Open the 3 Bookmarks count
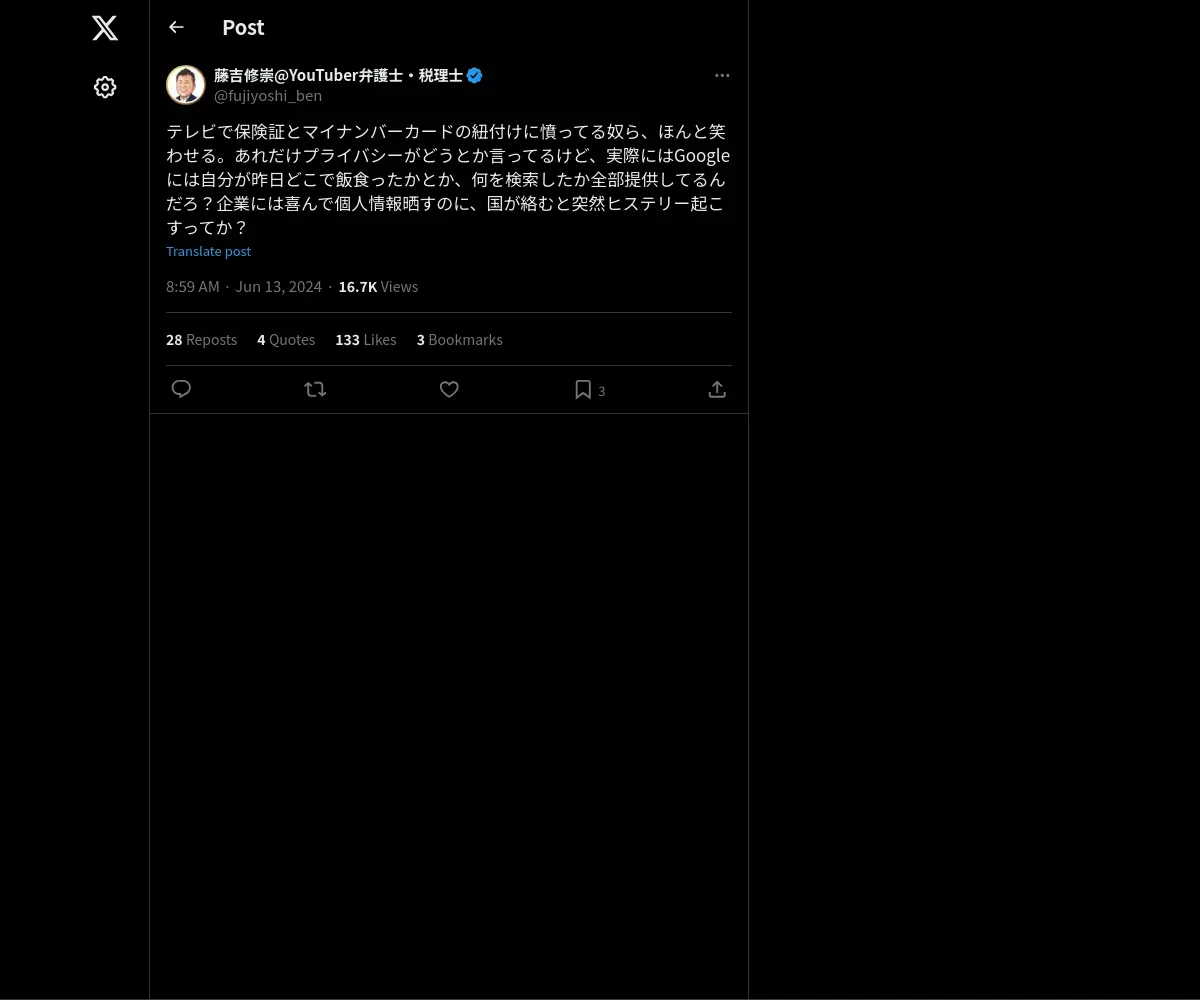1200x1000 pixels. coord(460,340)
